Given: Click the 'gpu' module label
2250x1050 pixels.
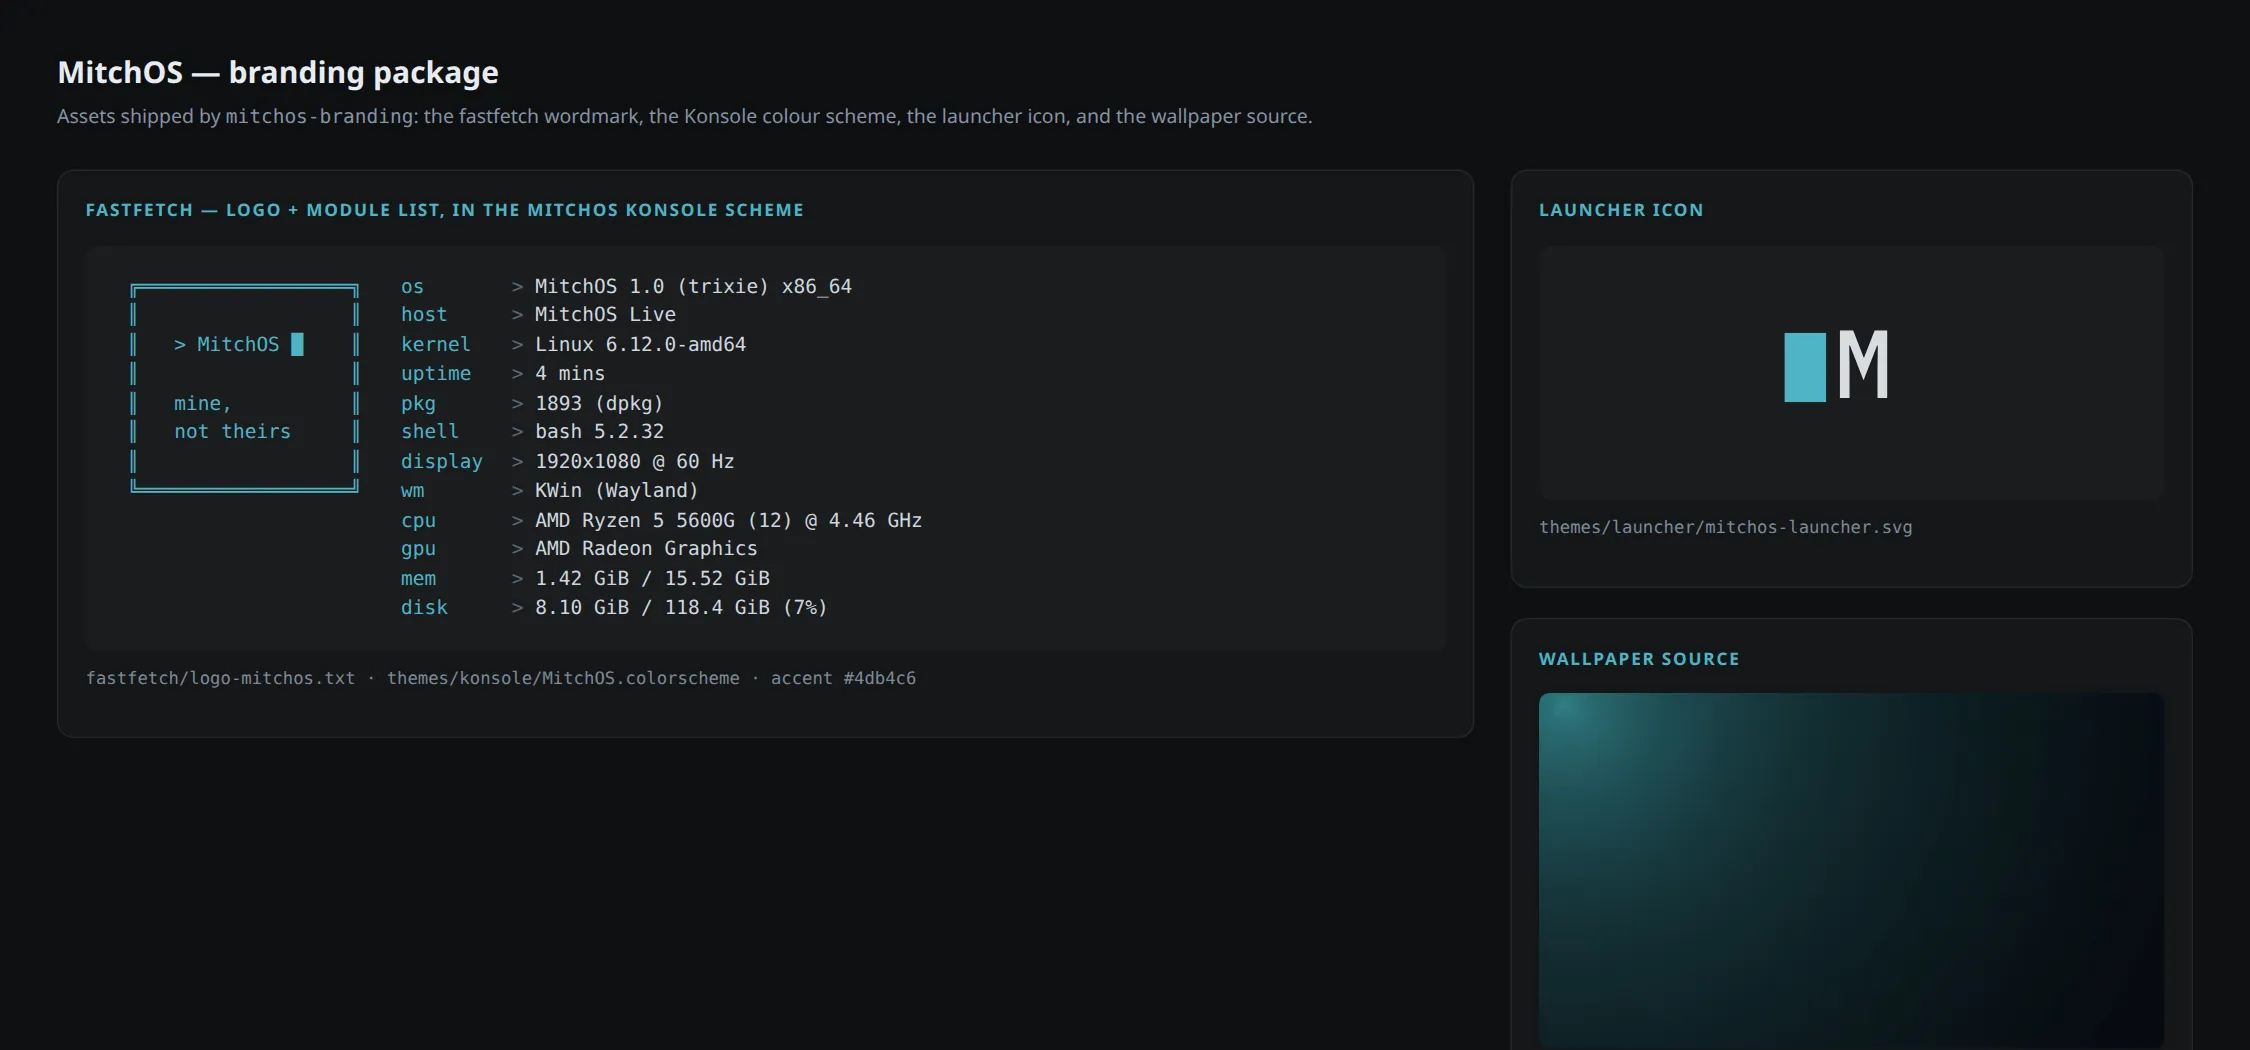Looking at the screenshot, I should pyautogui.click(x=418, y=549).
